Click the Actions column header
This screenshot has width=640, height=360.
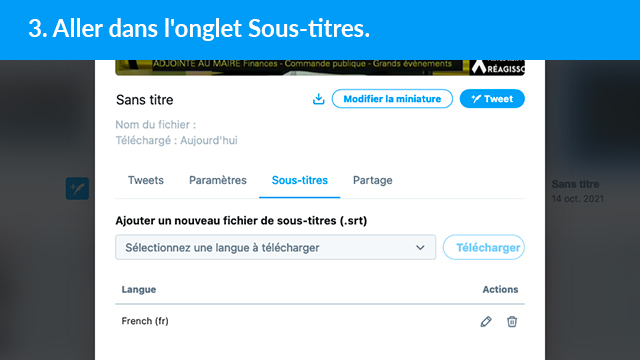click(x=500, y=289)
